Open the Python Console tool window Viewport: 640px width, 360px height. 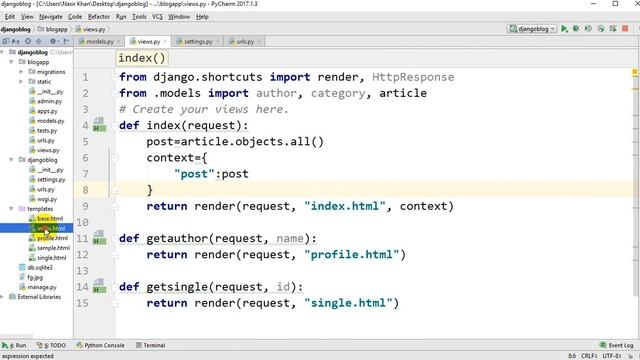(100, 345)
